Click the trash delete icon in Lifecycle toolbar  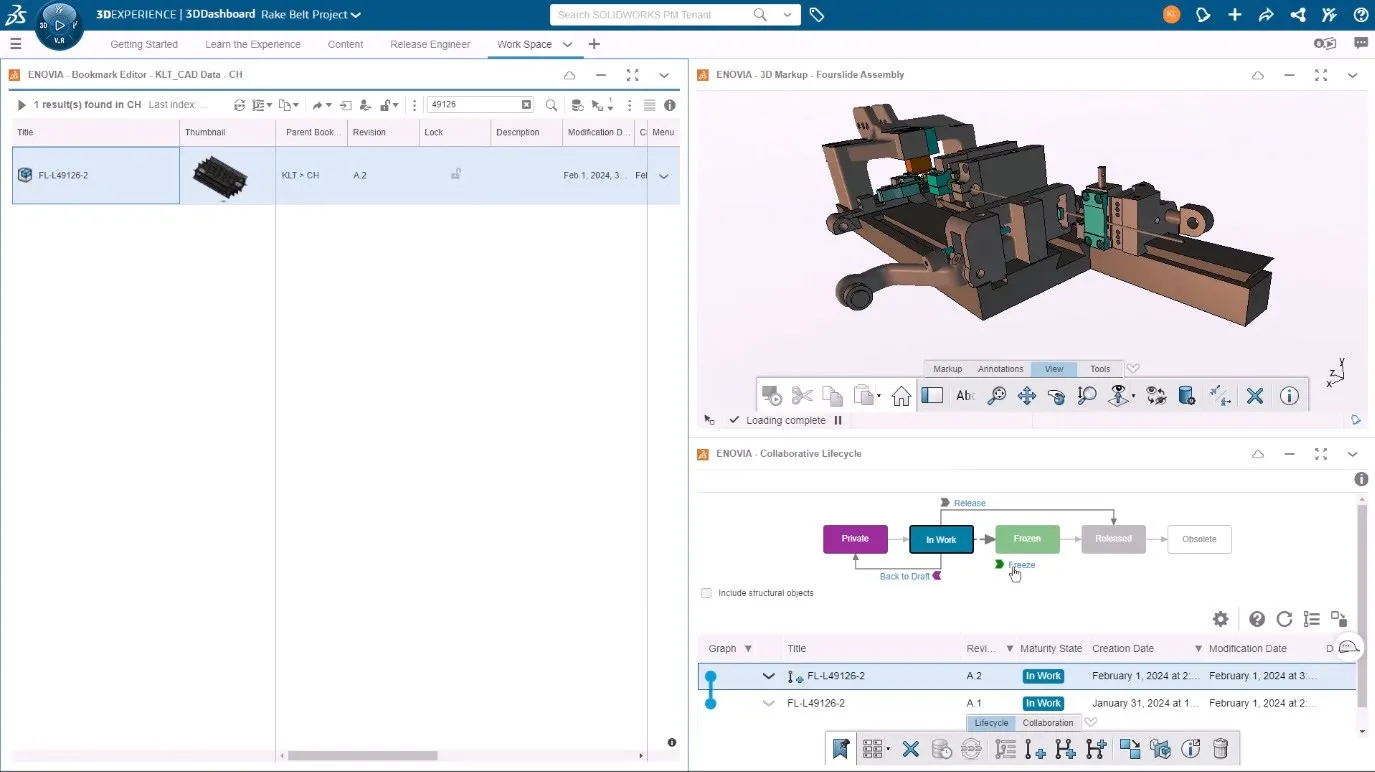pyautogui.click(x=1220, y=748)
